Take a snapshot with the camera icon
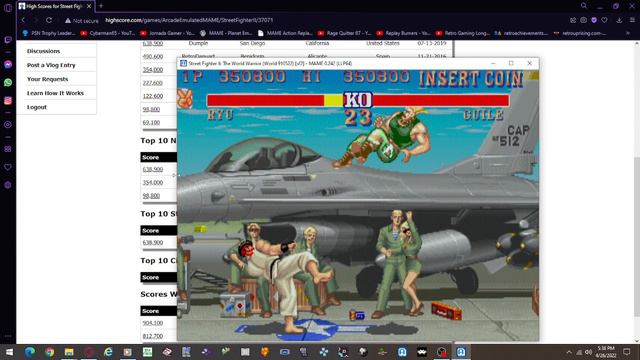The width and height of the screenshot is (640, 360). (584, 20)
